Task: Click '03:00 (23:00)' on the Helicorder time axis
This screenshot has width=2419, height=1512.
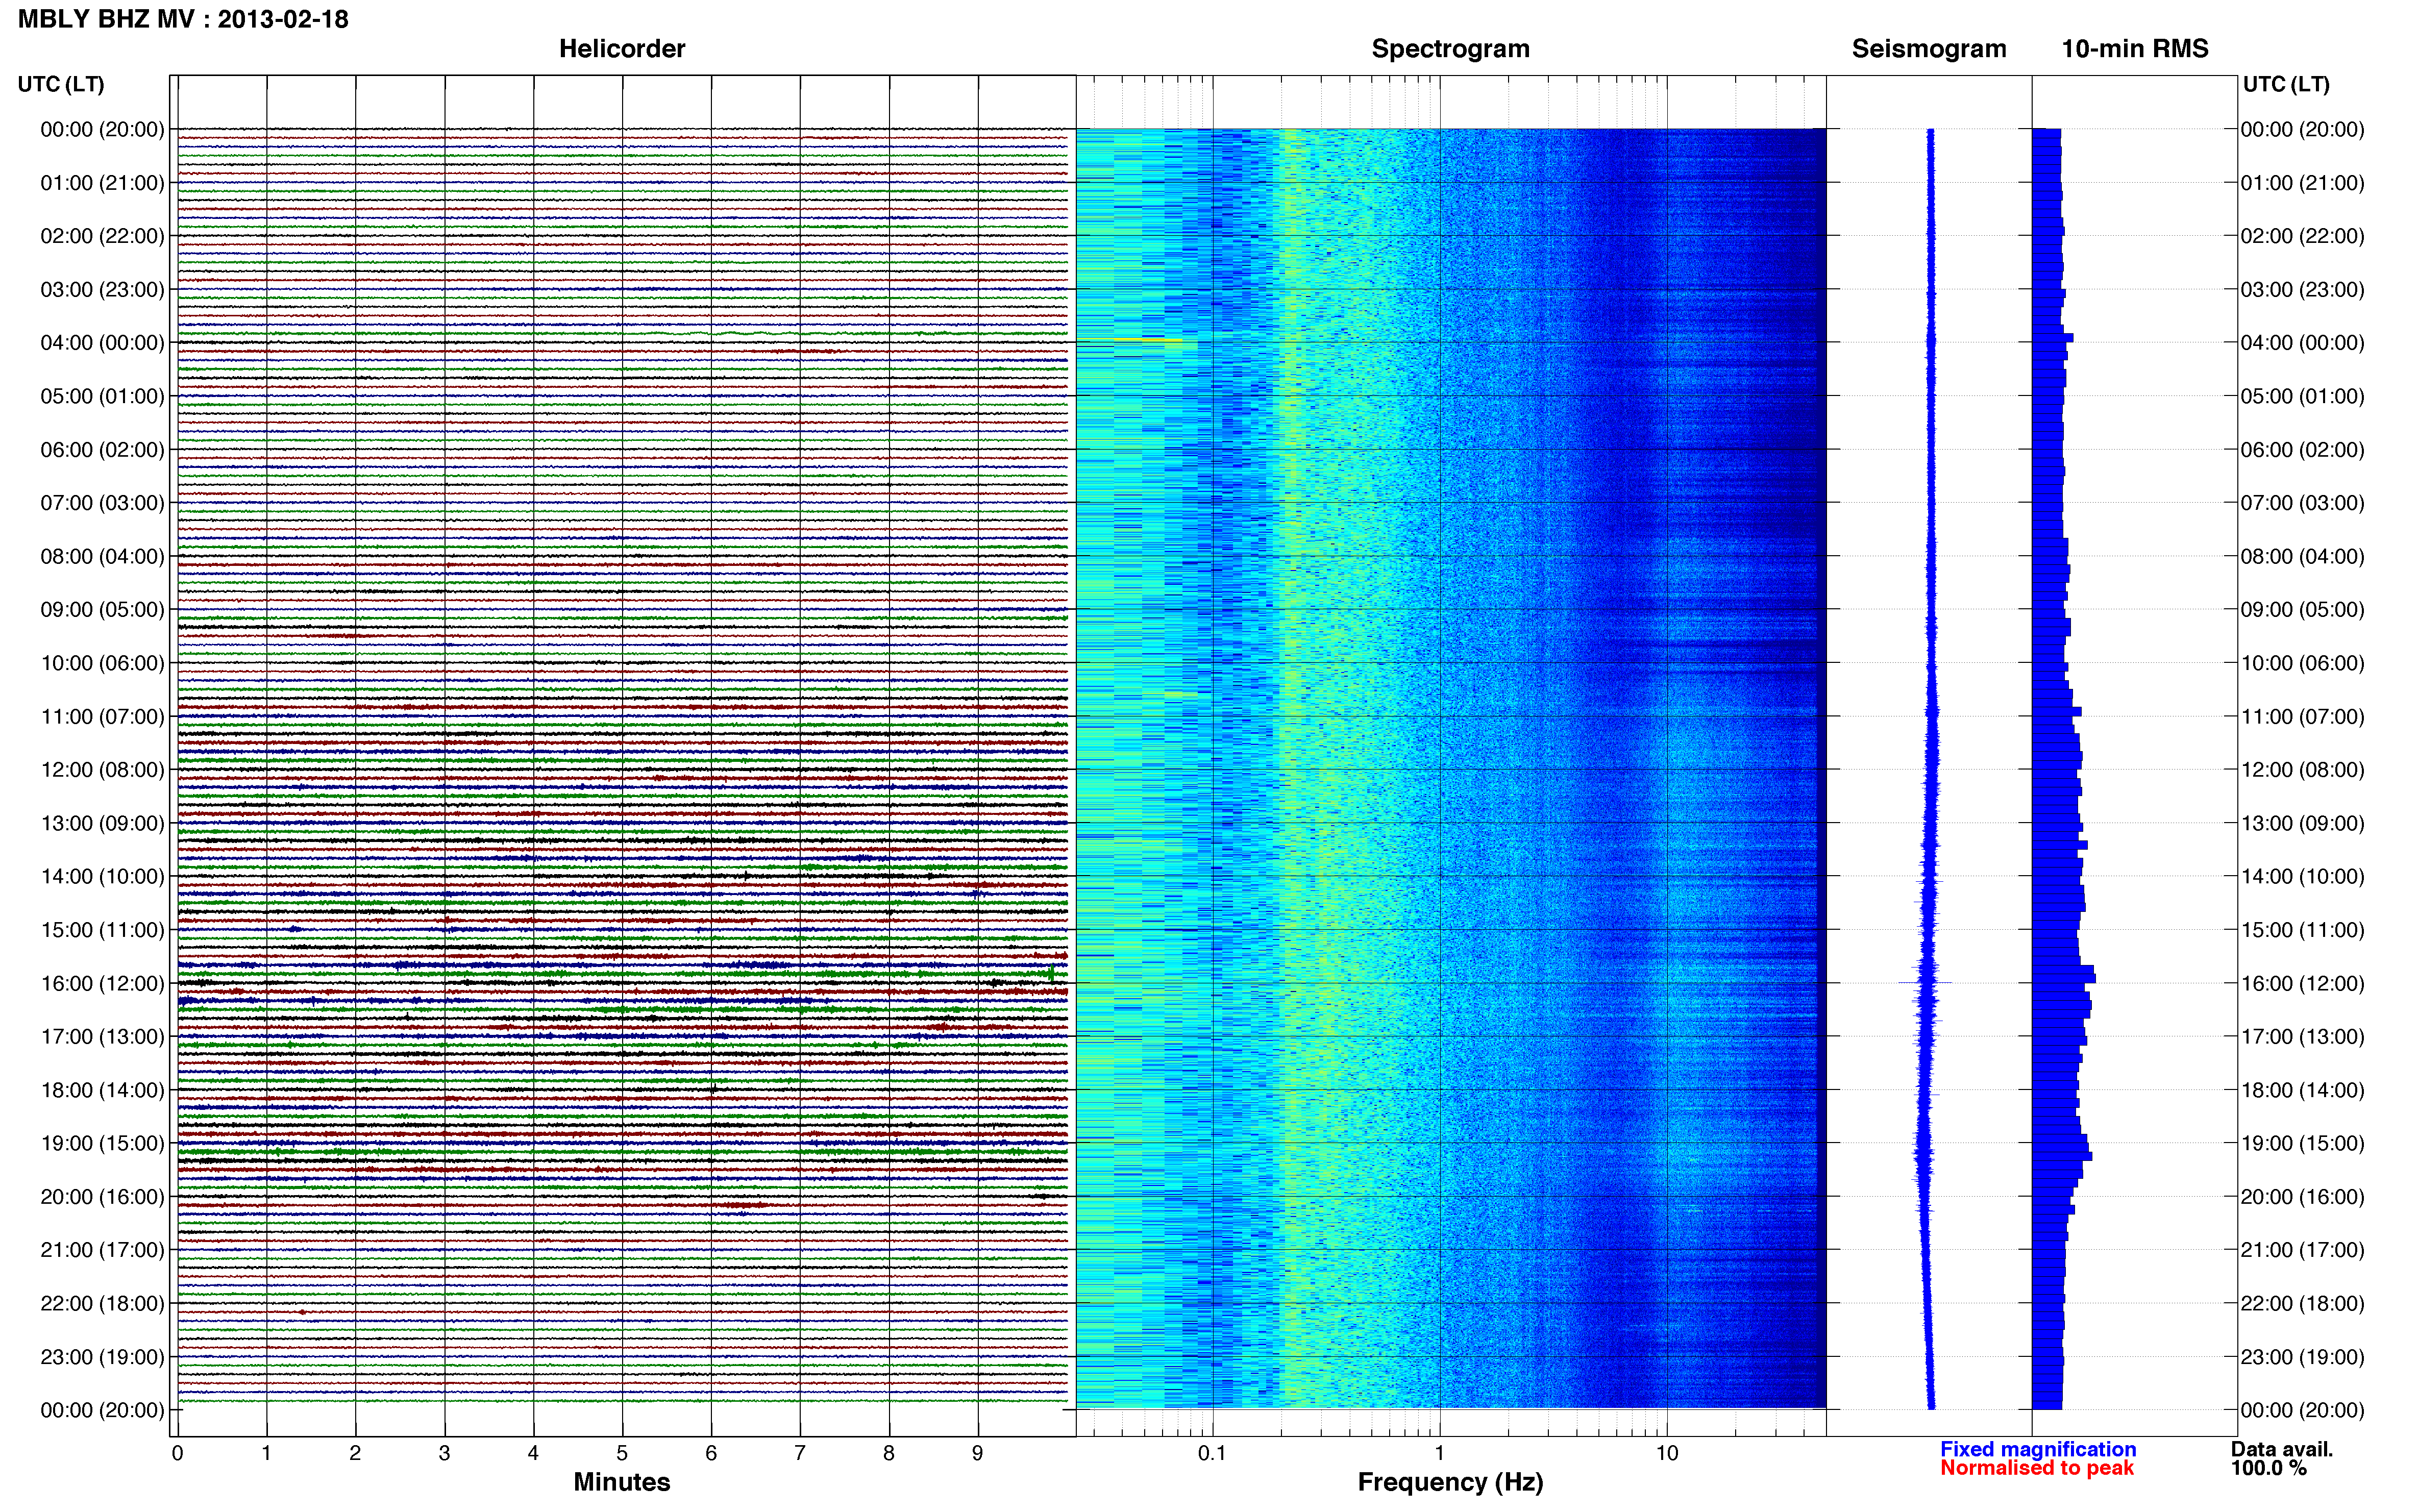Action: click(x=103, y=290)
